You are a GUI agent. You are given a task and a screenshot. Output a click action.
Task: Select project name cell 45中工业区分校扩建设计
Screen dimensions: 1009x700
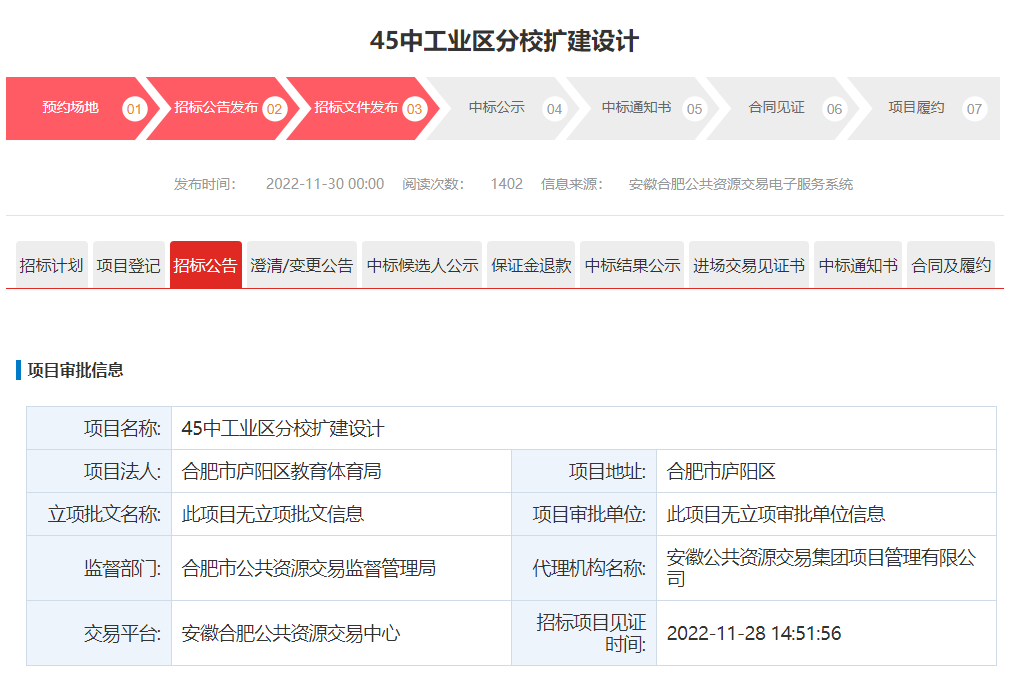click(x=584, y=428)
